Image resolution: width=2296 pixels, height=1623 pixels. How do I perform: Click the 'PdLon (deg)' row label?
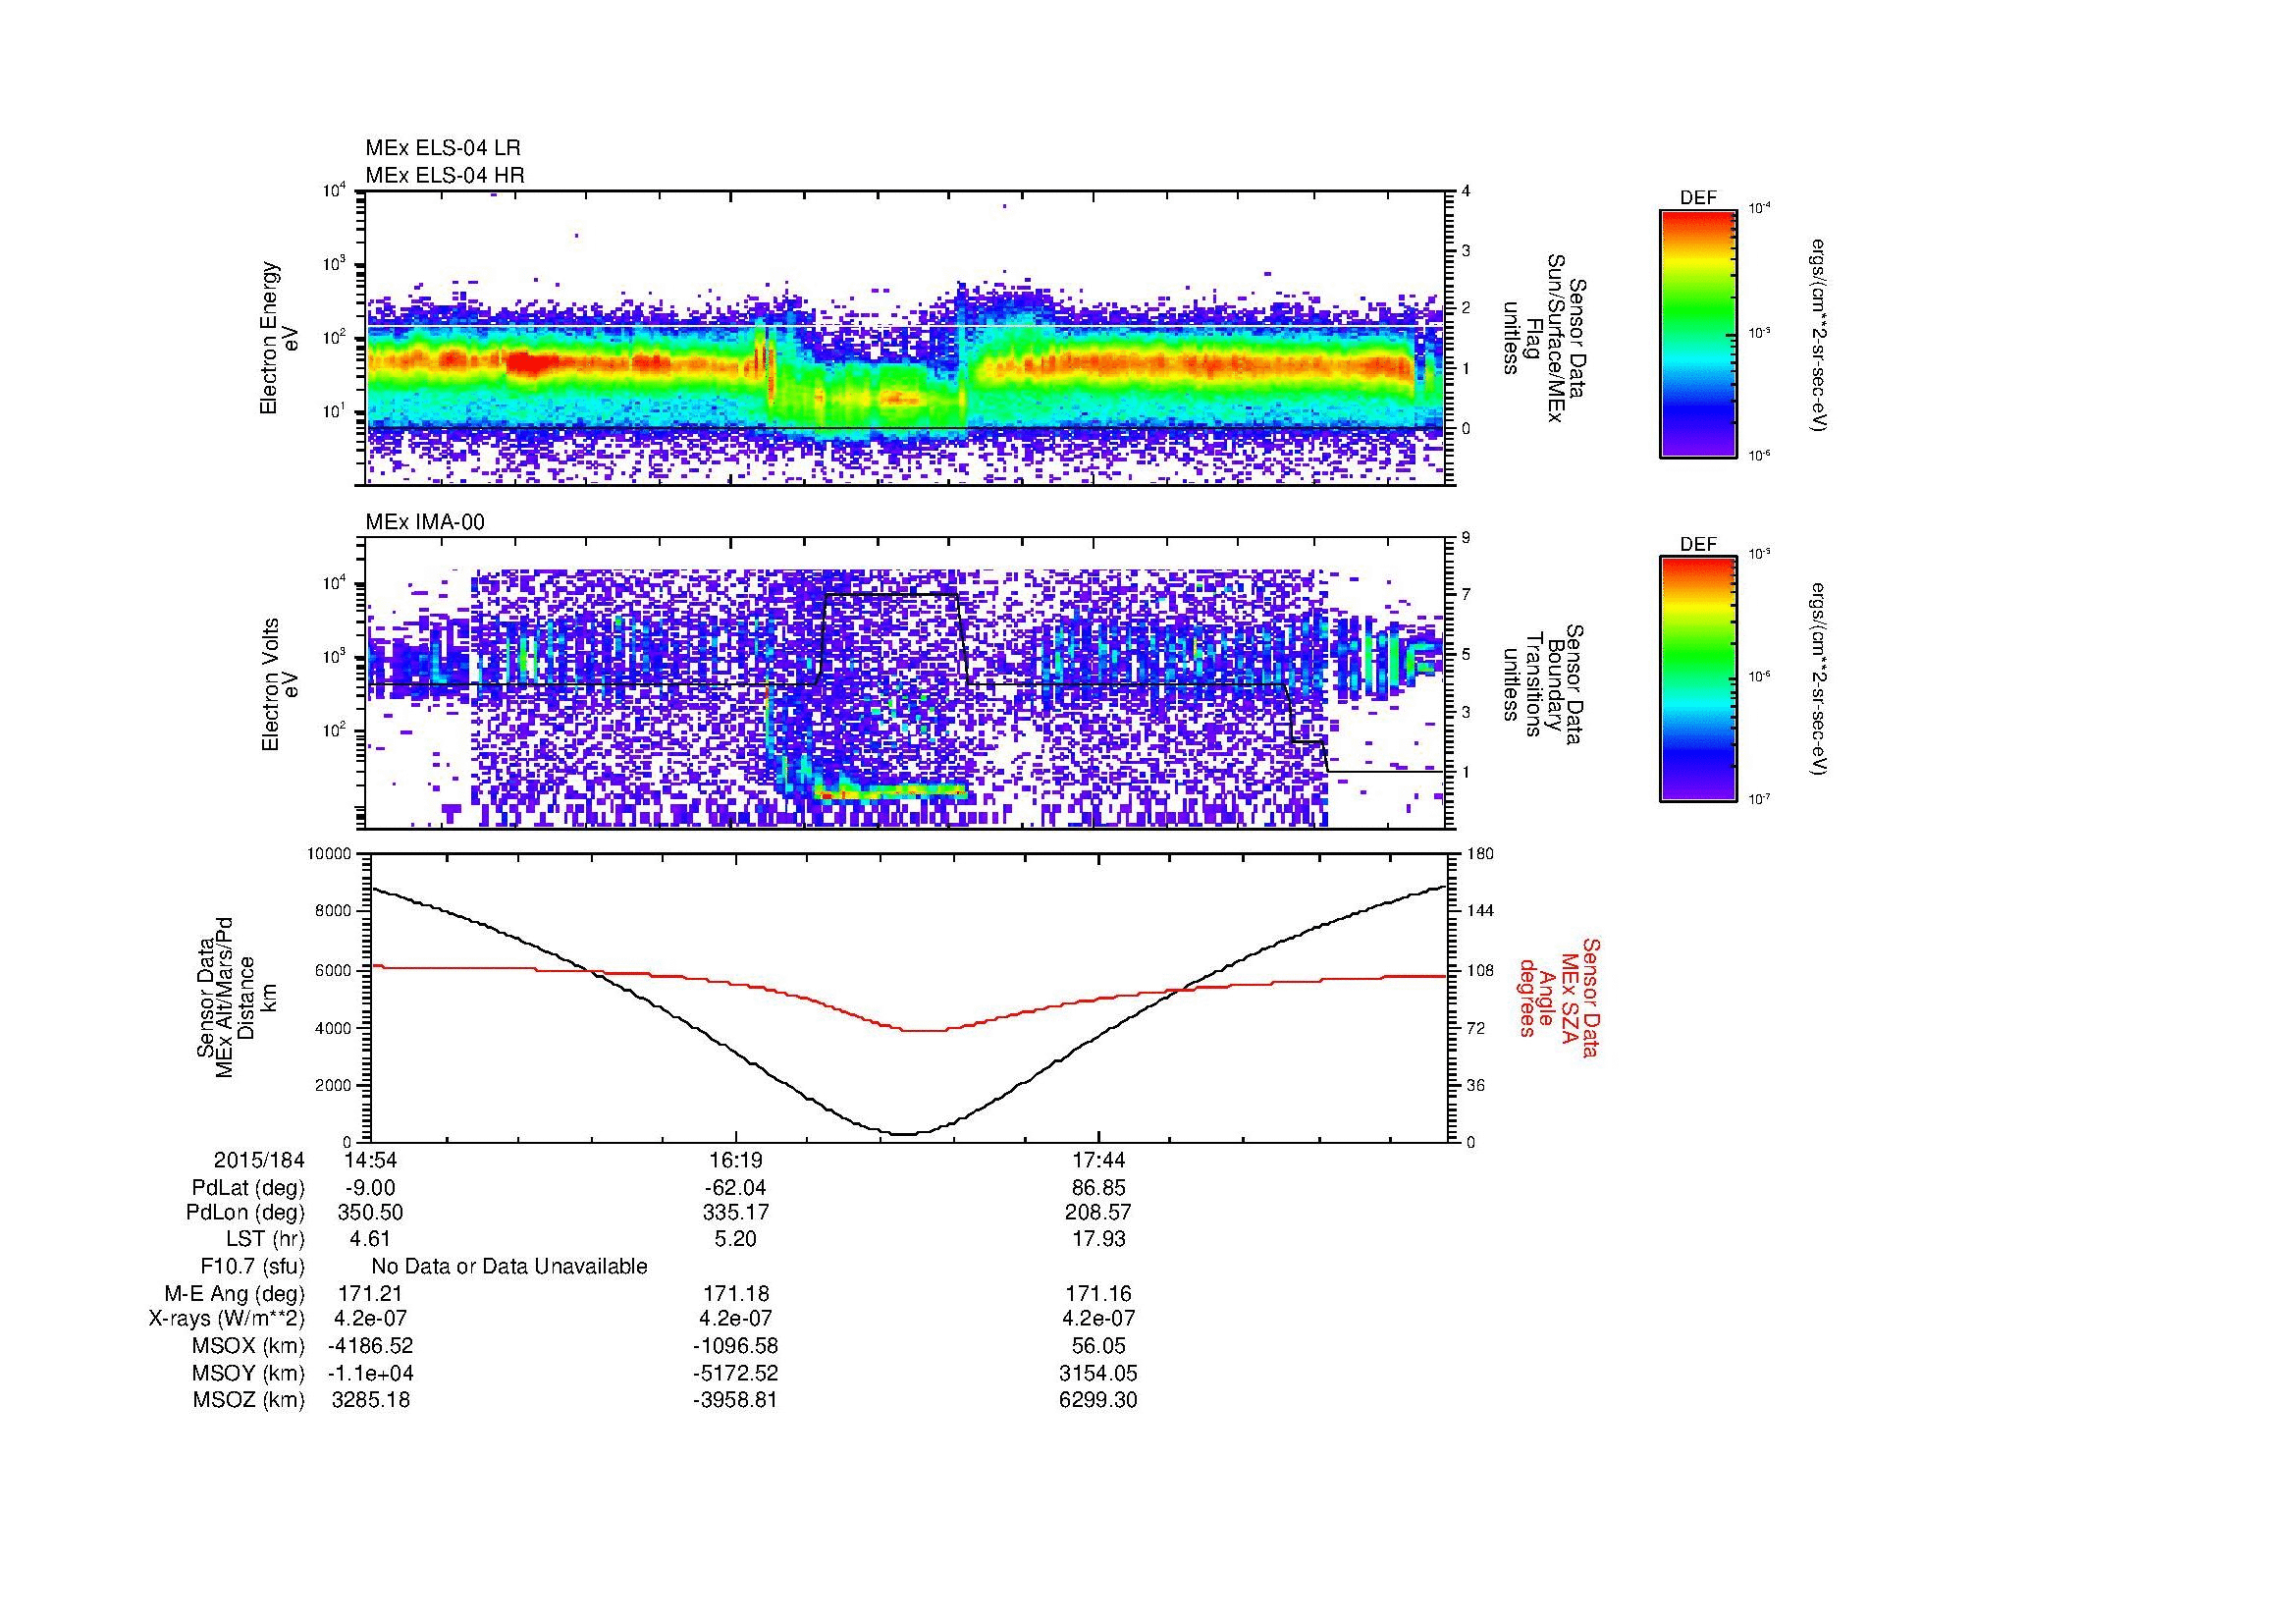coord(247,1214)
